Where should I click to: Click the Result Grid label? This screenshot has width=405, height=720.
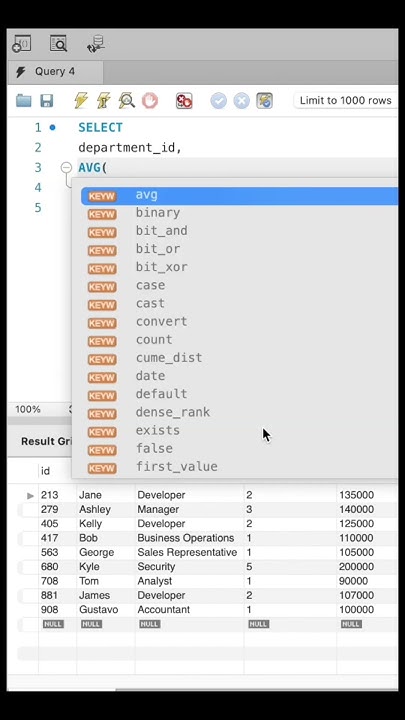pyautogui.click(x=45, y=441)
